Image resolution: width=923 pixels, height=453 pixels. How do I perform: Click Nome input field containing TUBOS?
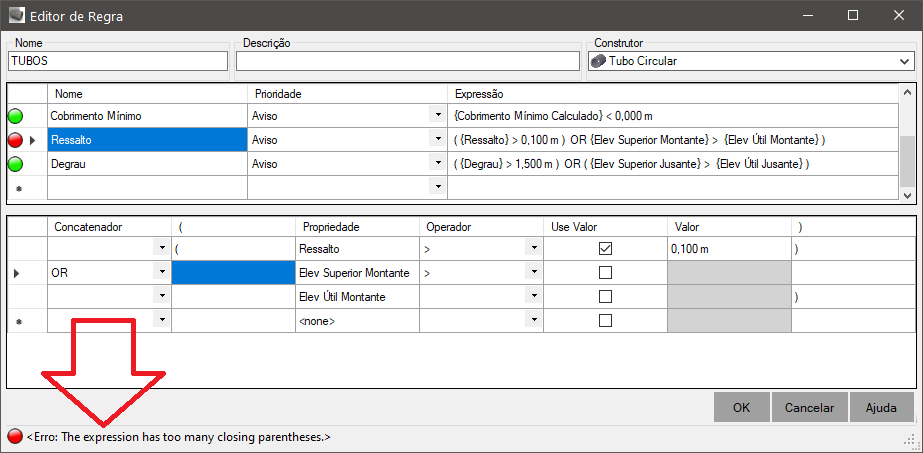(118, 61)
